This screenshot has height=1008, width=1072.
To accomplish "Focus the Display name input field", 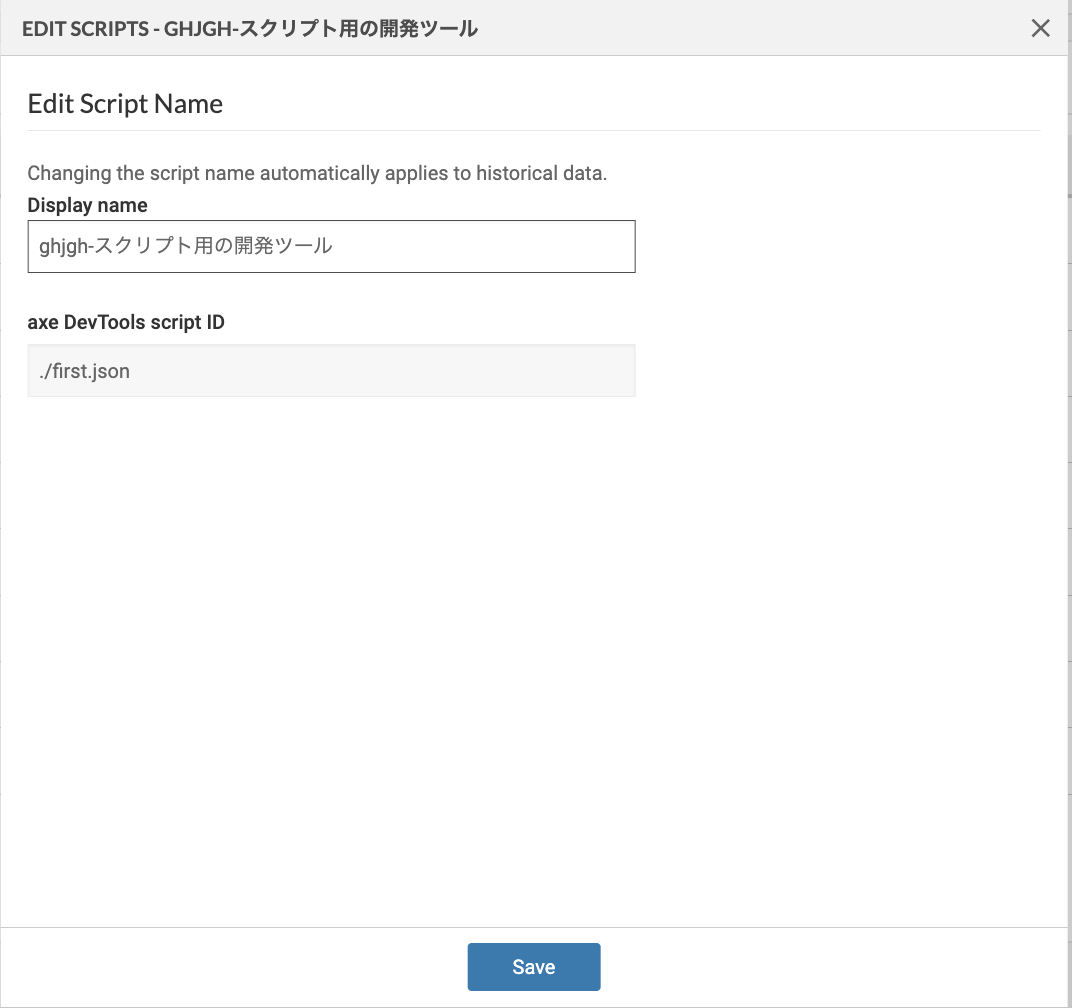I will pos(331,246).
